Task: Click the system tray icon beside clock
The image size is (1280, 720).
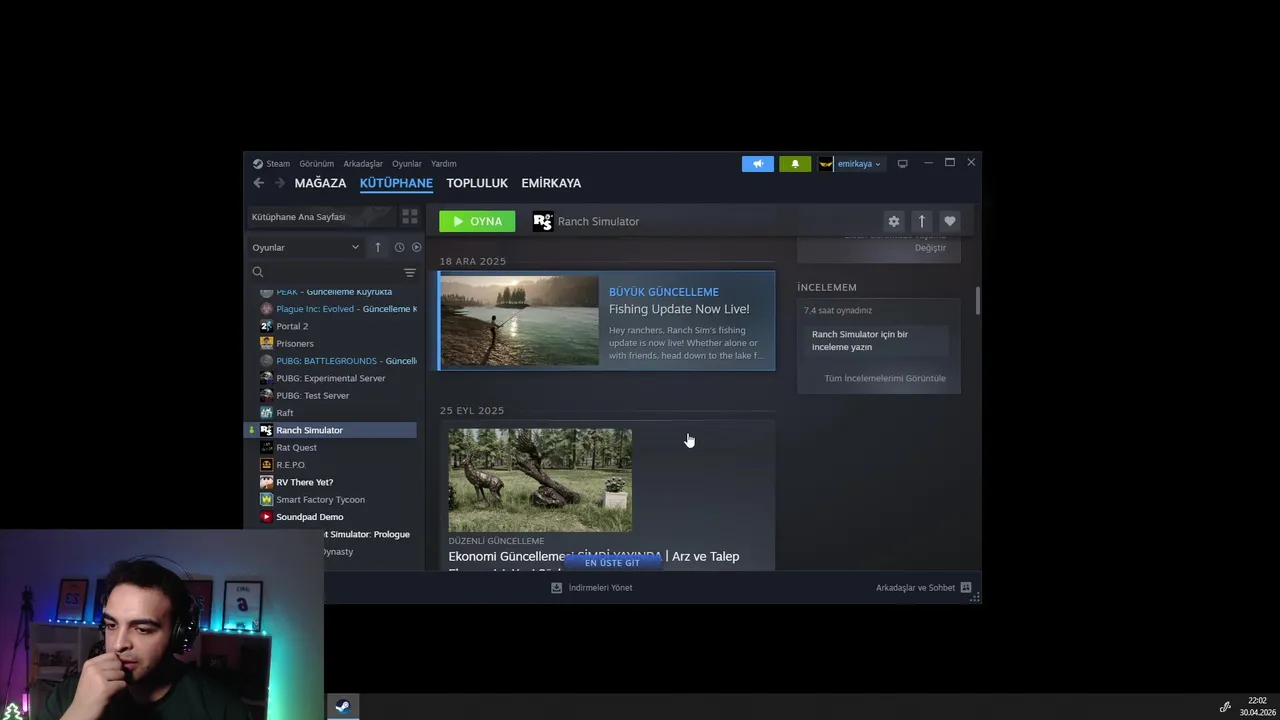Action: (1225, 707)
